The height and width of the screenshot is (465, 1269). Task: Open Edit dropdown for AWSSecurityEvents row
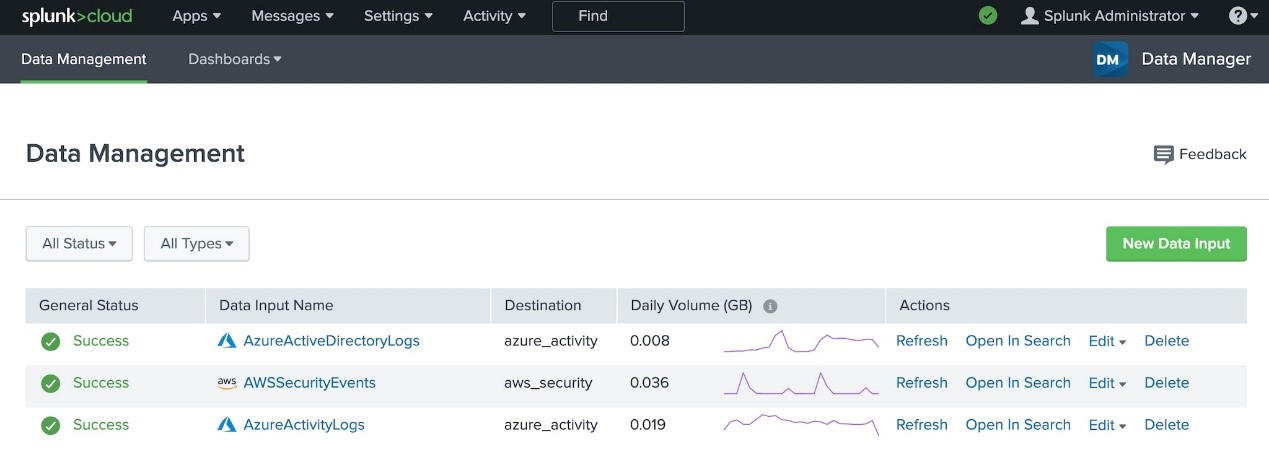(x=1107, y=383)
